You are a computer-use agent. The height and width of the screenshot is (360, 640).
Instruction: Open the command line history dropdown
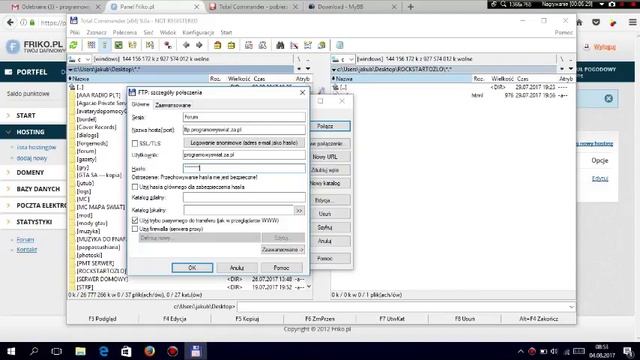pyautogui.click(x=571, y=307)
